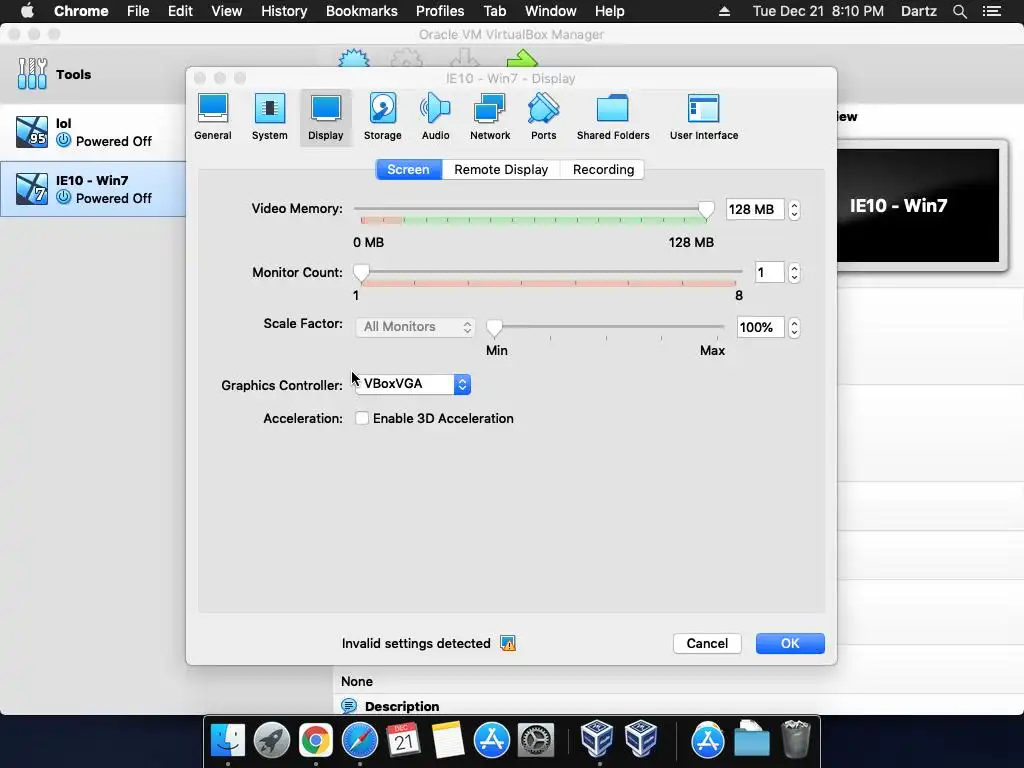The height and width of the screenshot is (768, 1024).
Task: Open the Bookmarks menu
Action: 362,11
